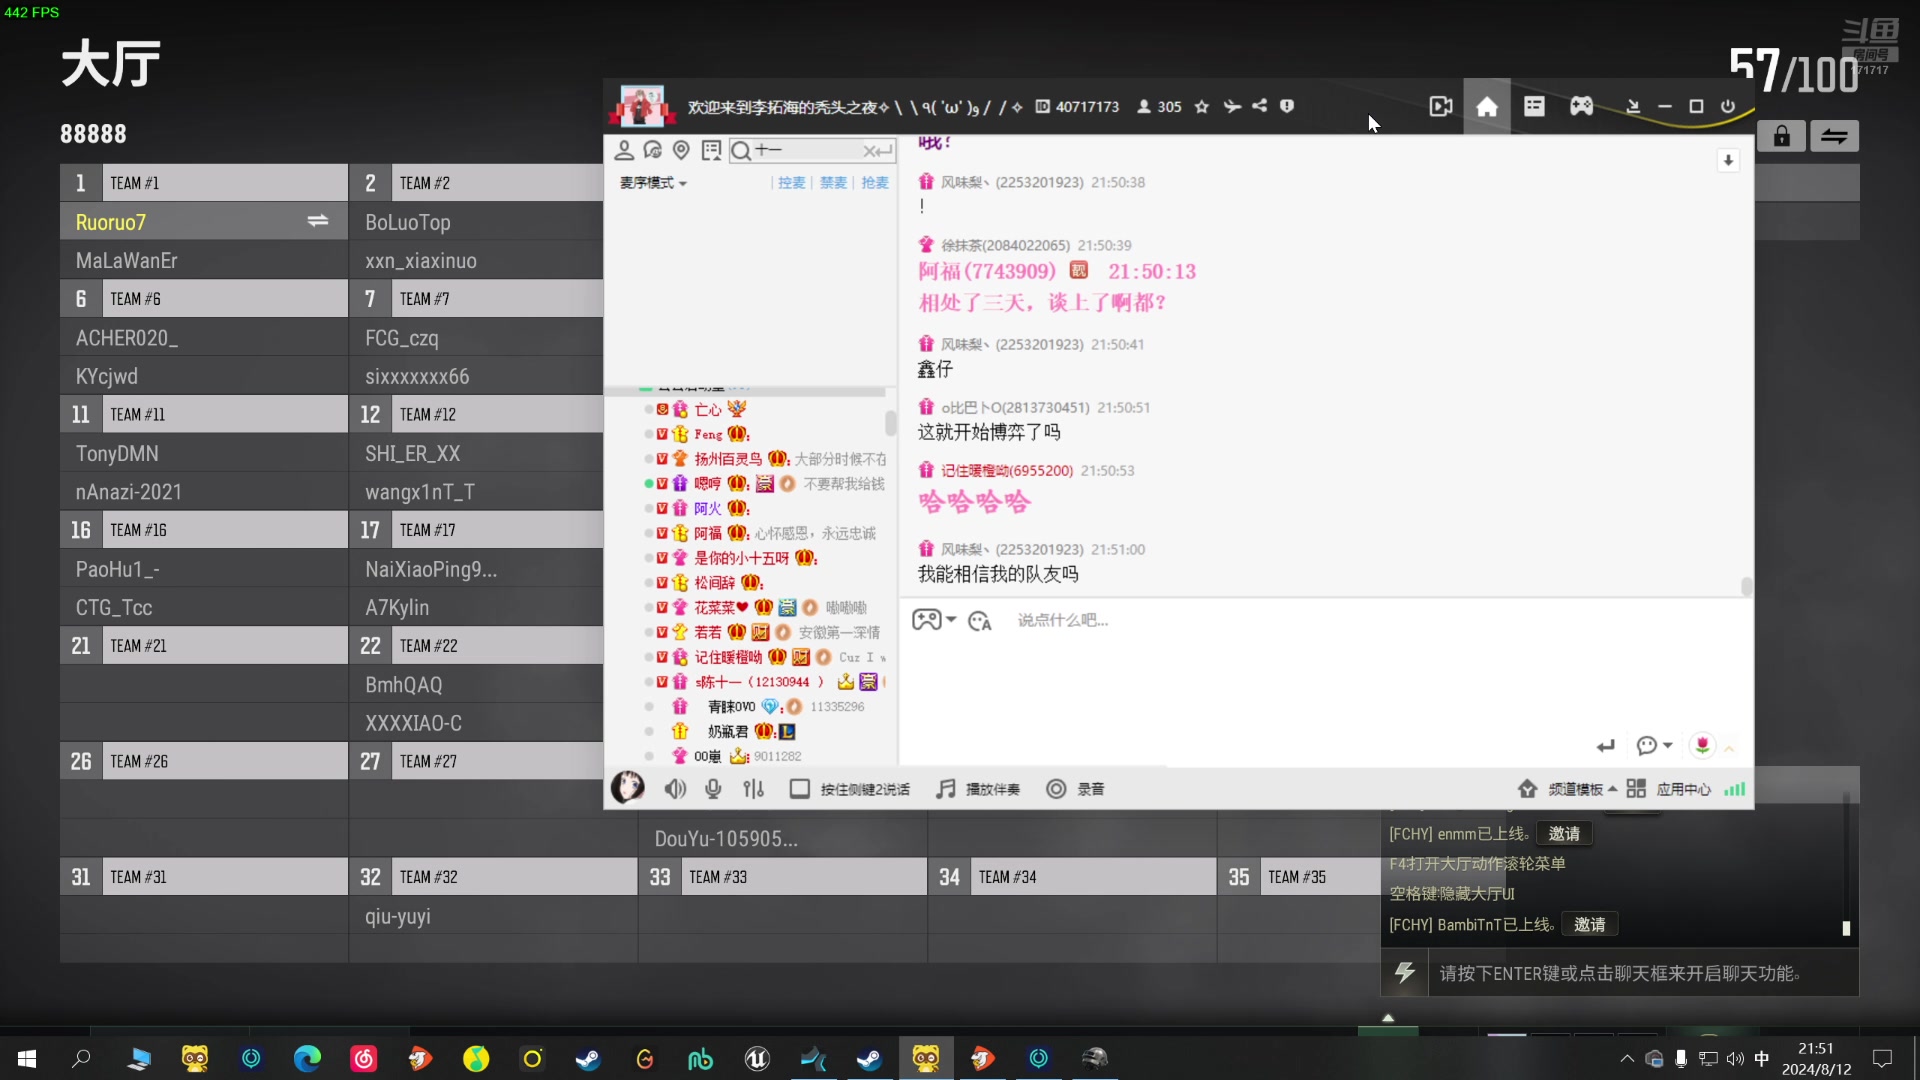Click the user list scrollbar

click(x=890, y=423)
